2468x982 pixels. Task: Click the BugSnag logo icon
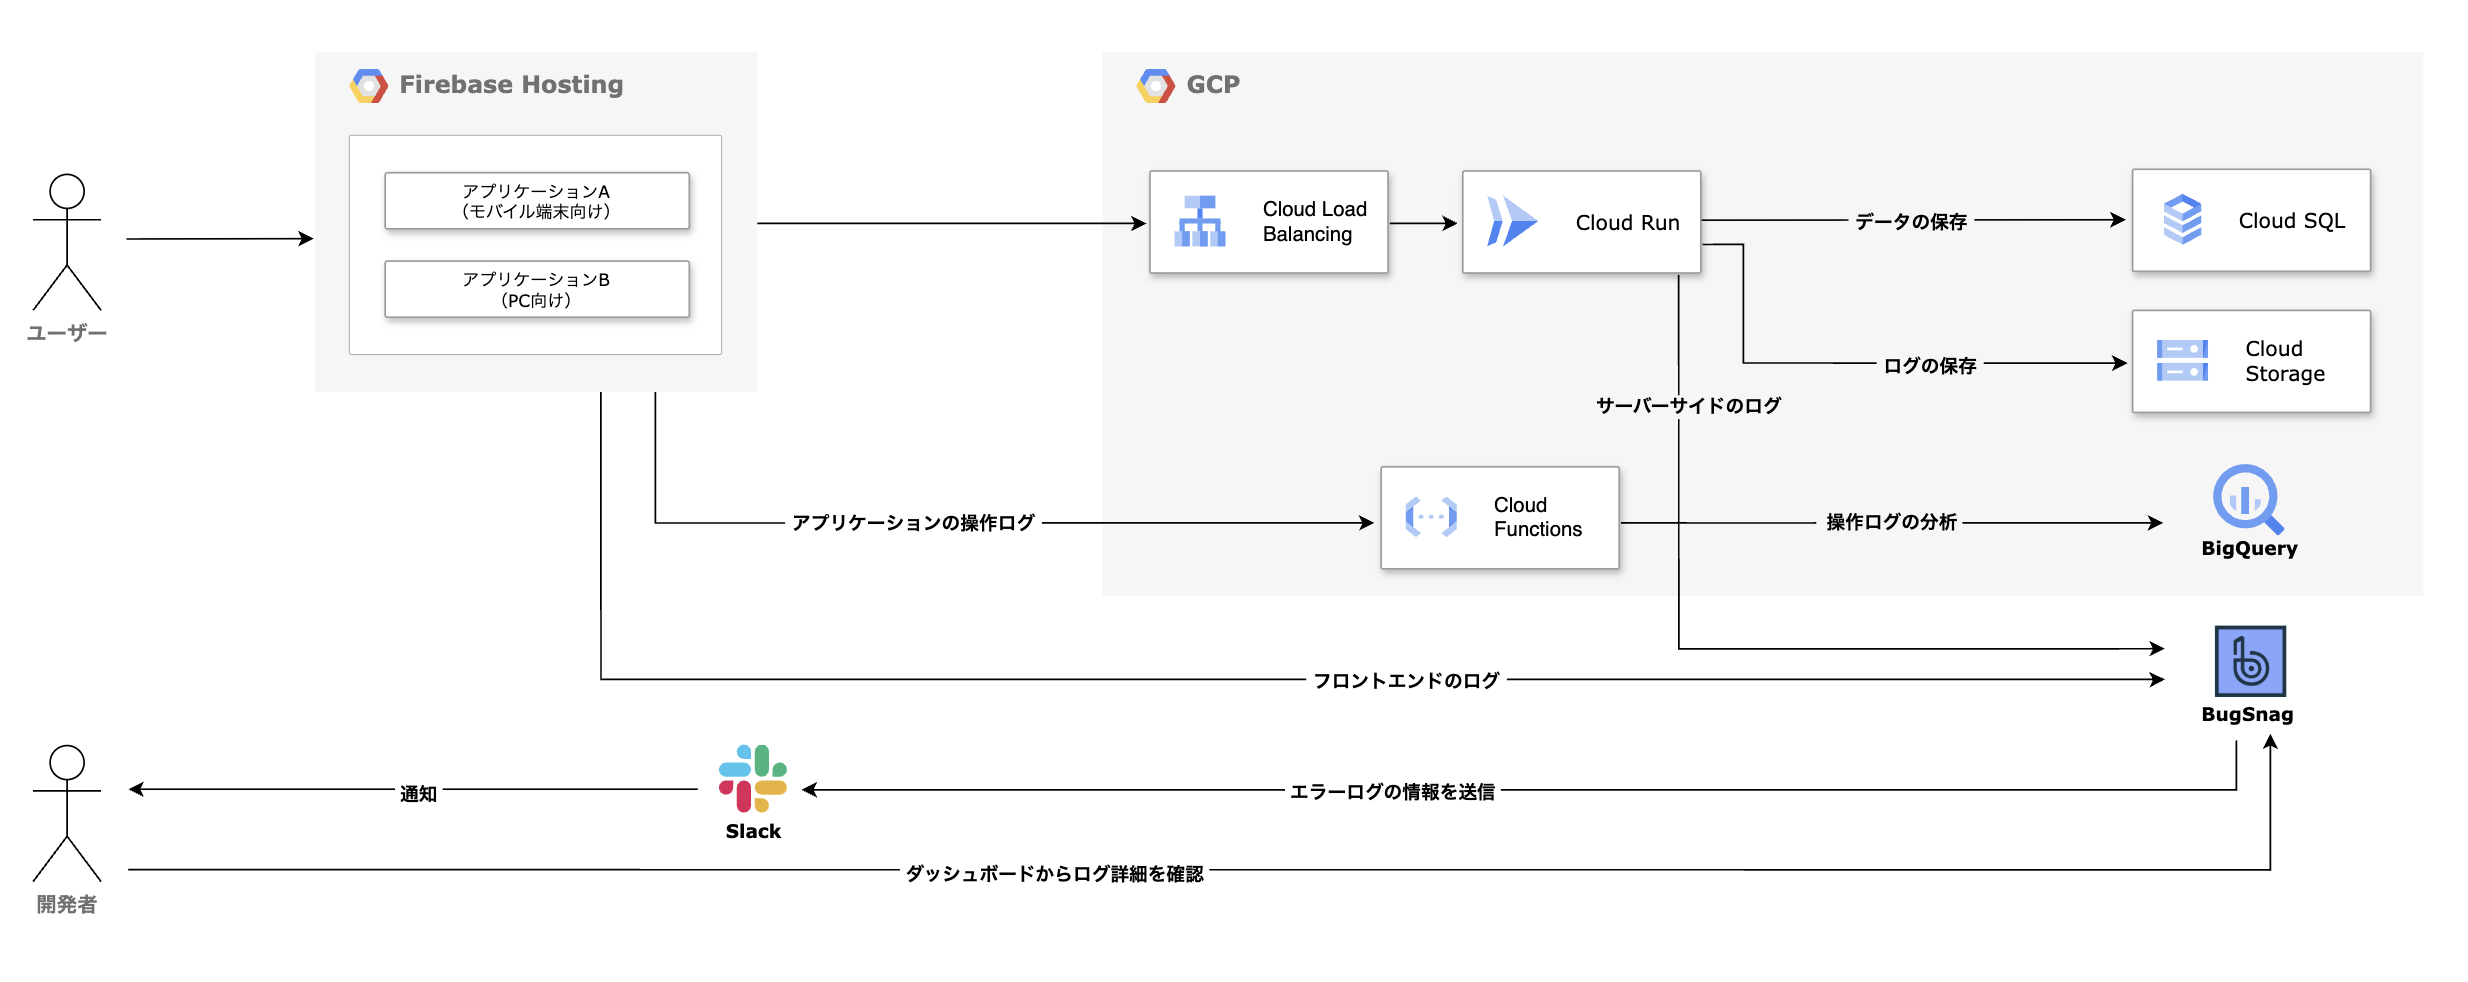point(2250,661)
